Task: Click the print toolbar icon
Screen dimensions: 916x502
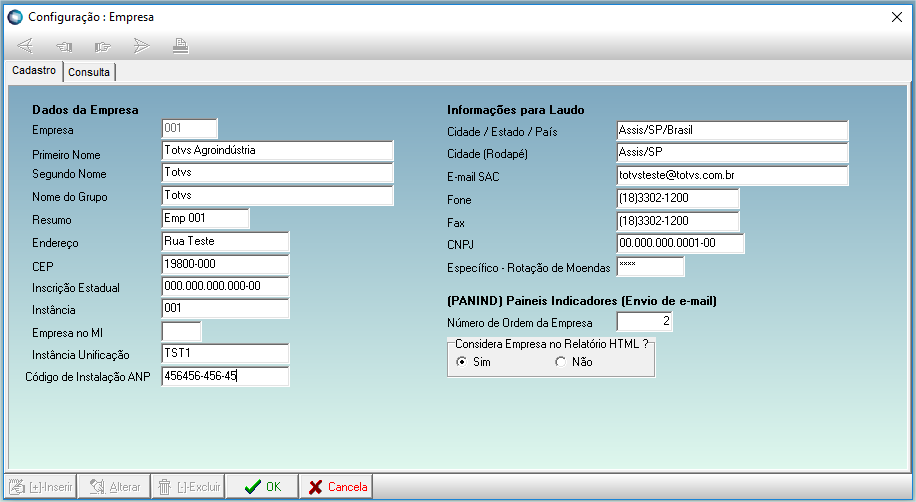Action: (x=181, y=46)
